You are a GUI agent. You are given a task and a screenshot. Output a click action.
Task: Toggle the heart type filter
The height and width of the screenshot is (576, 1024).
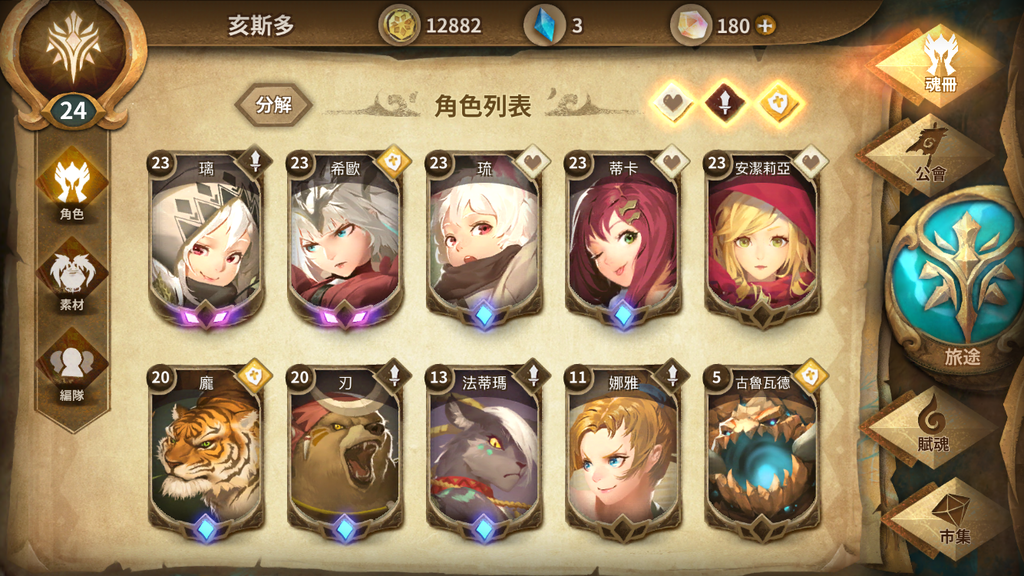coord(673,103)
